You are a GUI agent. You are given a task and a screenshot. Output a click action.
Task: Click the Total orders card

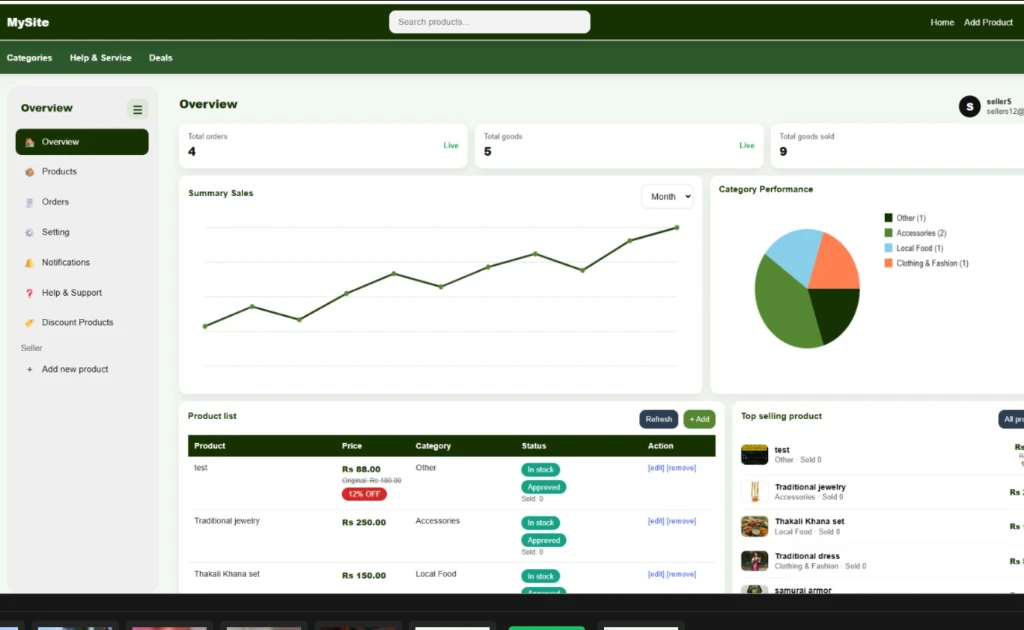point(323,146)
